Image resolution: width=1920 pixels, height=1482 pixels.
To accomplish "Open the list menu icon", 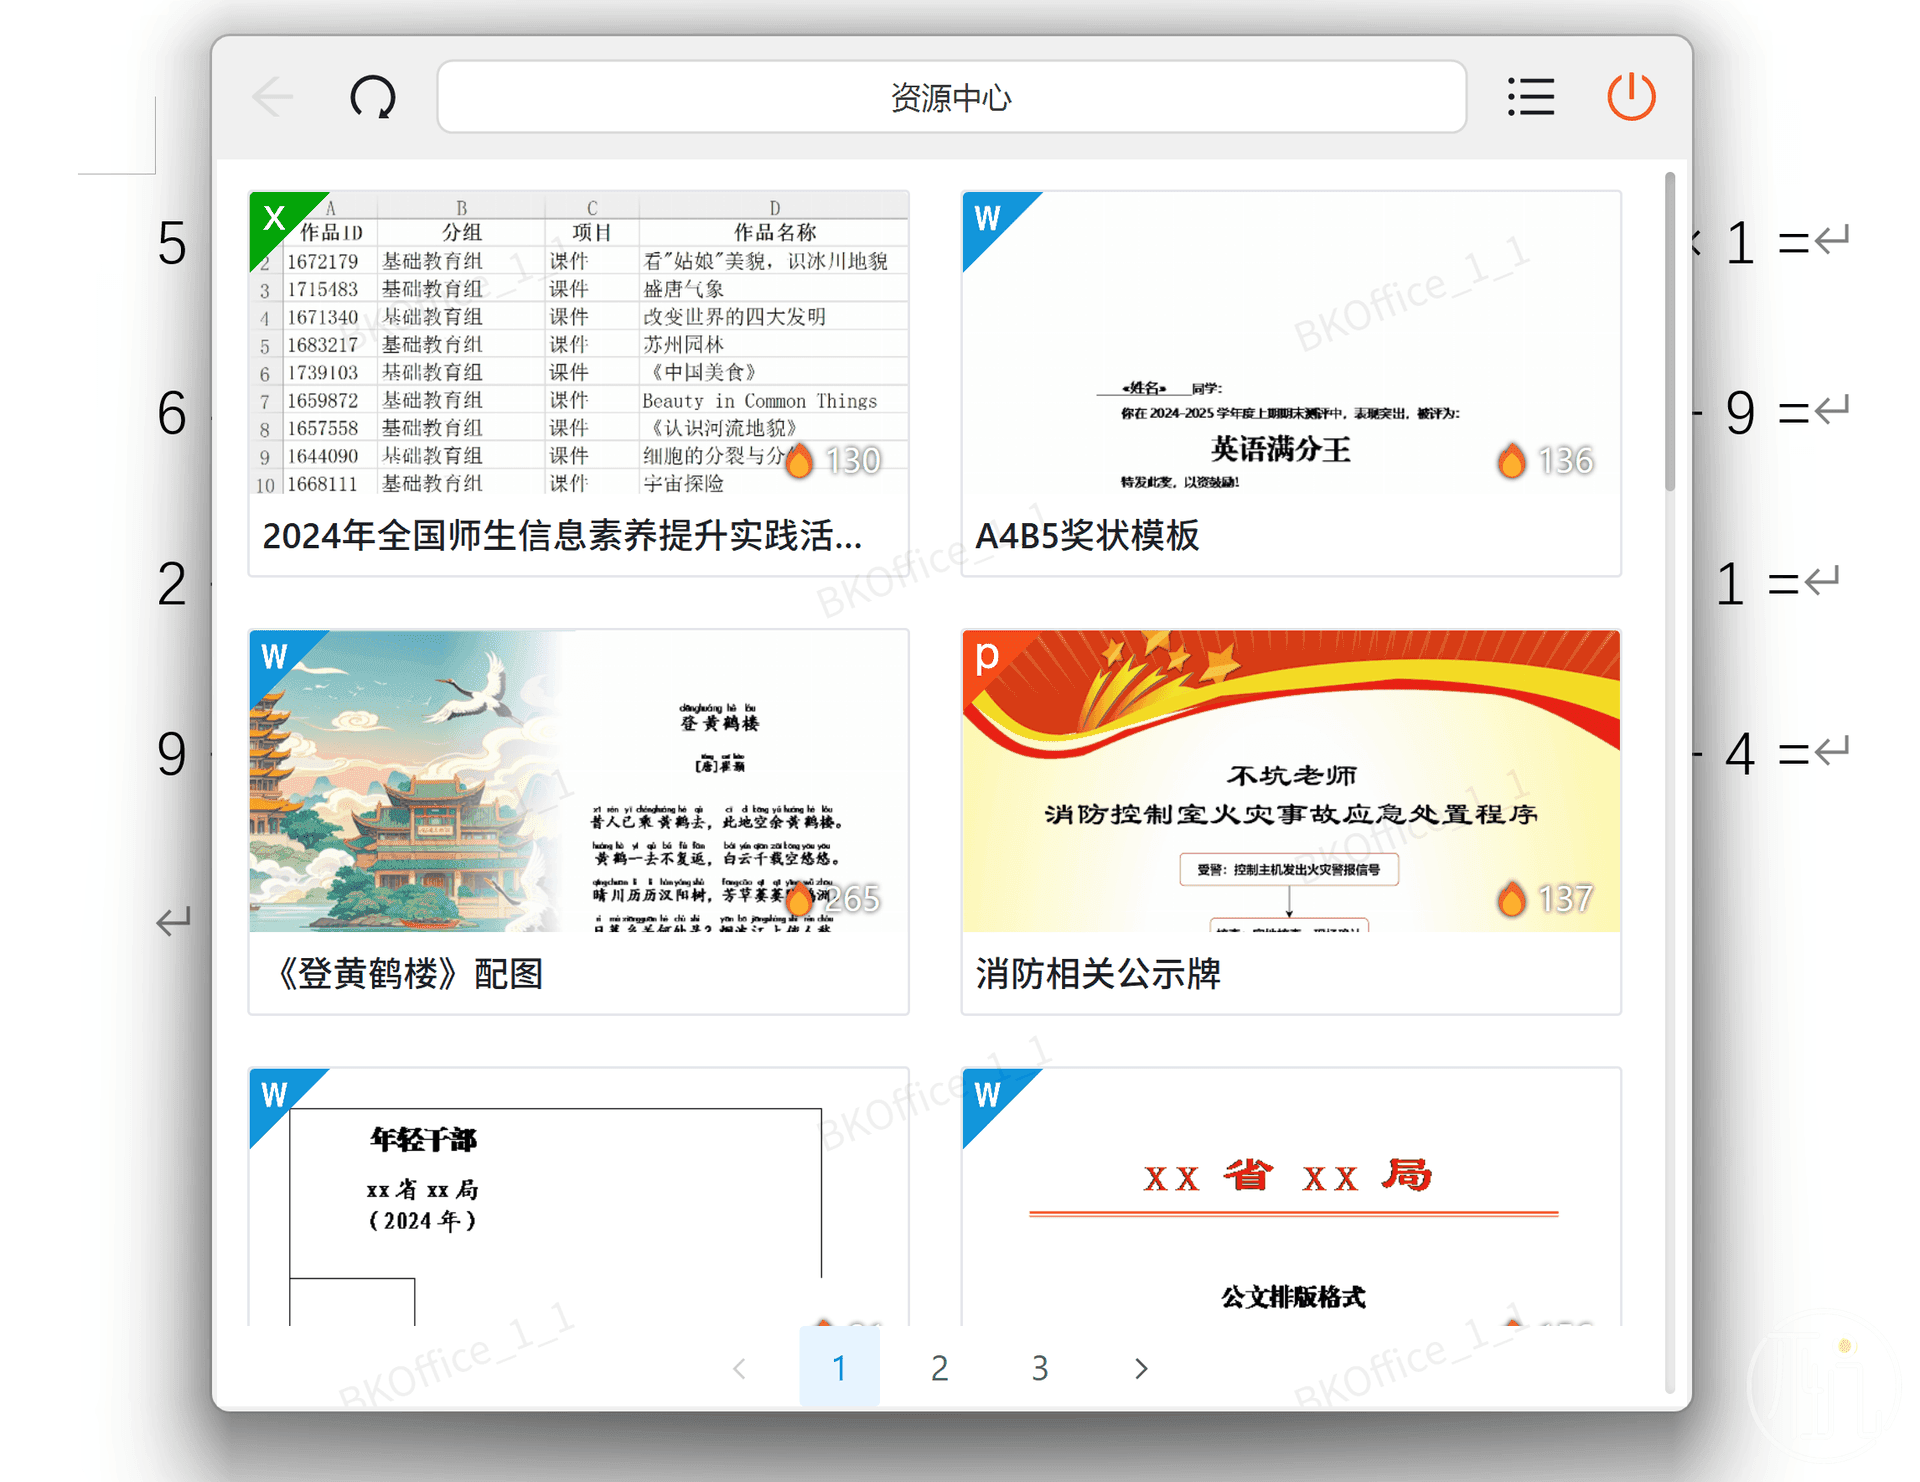I will [1530, 98].
